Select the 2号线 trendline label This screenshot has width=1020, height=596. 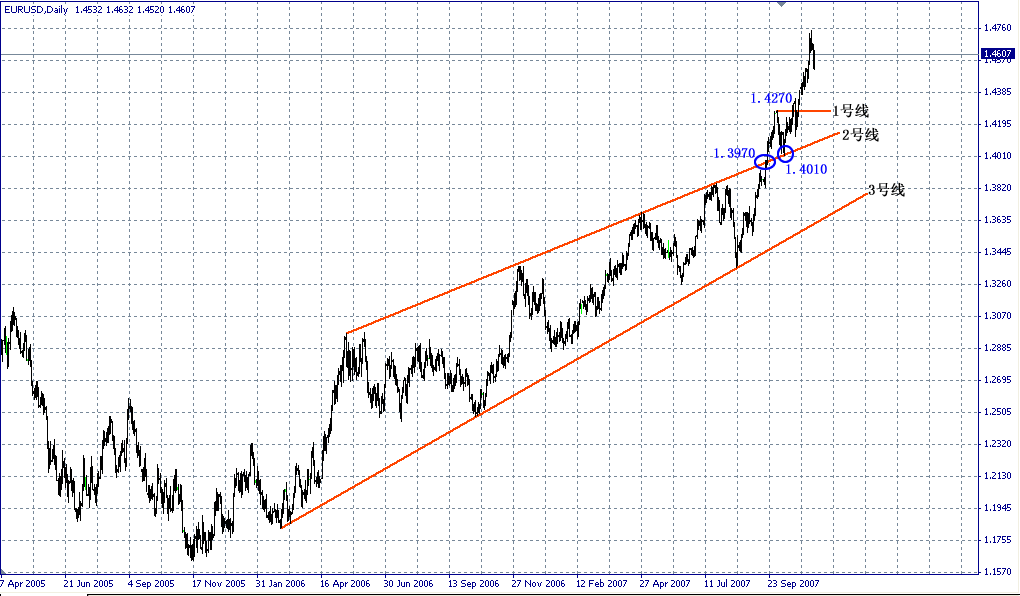[x=861, y=134]
